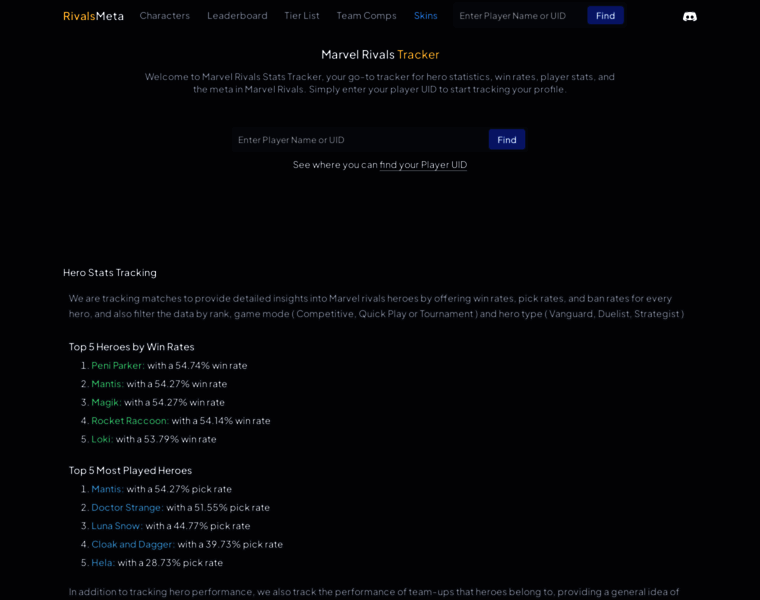The image size is (760, 600).
Task: Click 'with a 51.55% pick rate' text
Action: (x=218, y=507)
